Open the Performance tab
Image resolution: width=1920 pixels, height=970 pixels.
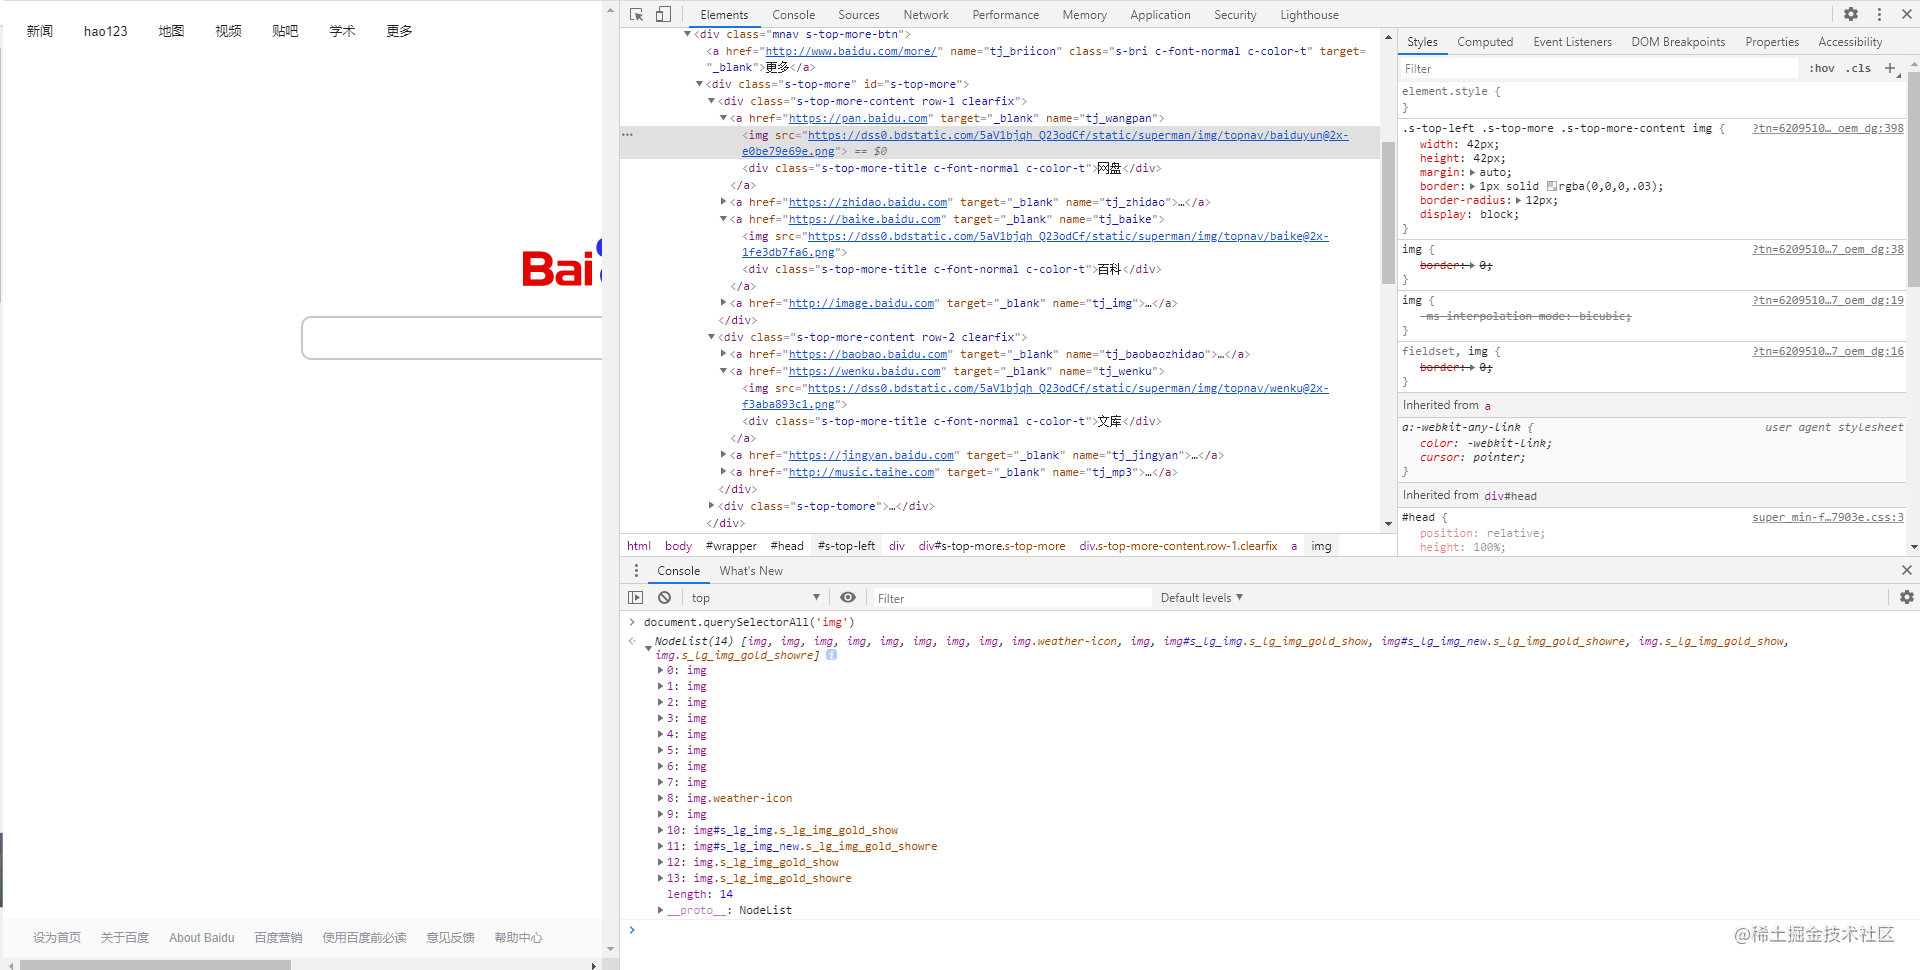tap(1005, 14)
